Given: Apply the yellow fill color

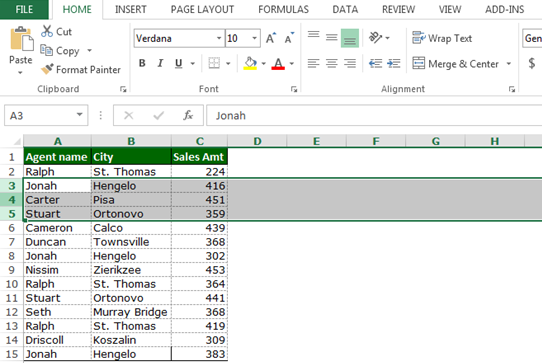Looking at the screenshot, I should tap(250, 63).
